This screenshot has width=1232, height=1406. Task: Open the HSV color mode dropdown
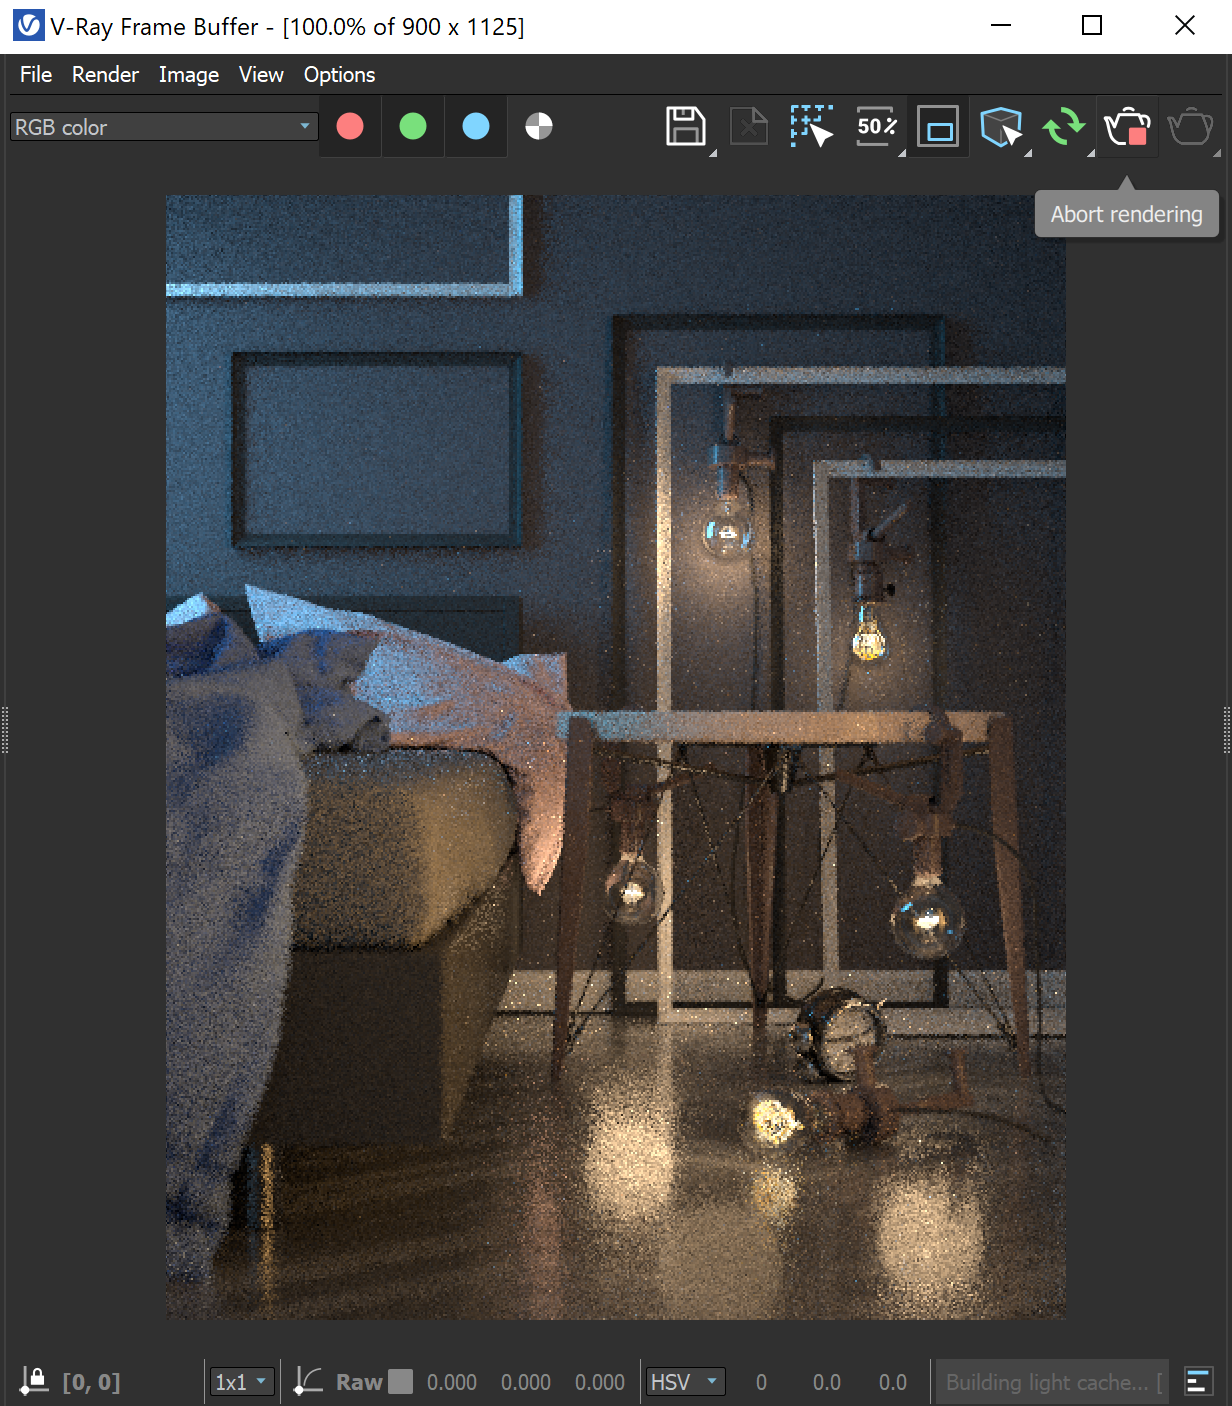[x=685, y=1381]
